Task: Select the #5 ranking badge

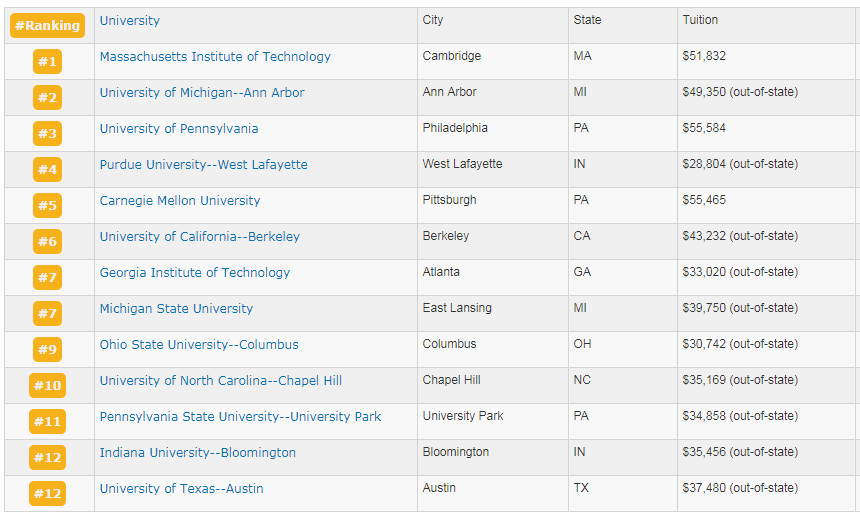Action: point(47,206)
